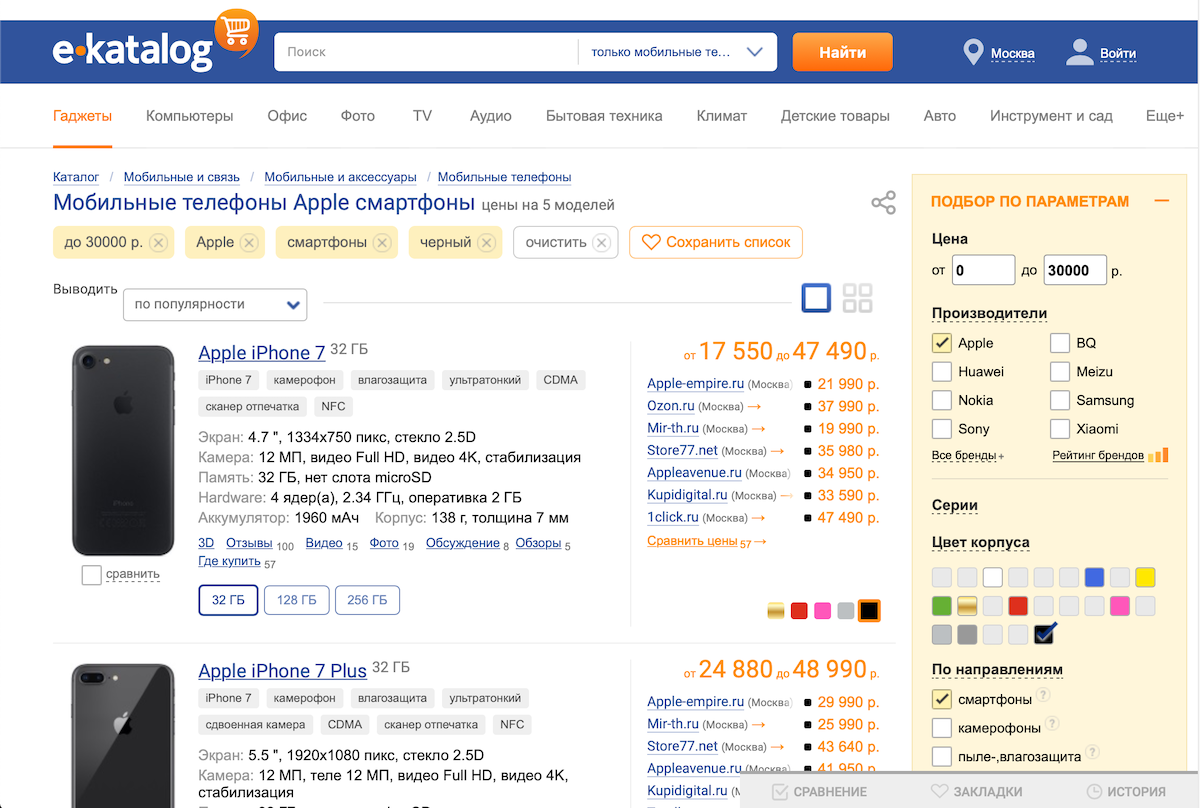
Task: Check the Sony manufacturer checkbox
Action: (941, 429)
